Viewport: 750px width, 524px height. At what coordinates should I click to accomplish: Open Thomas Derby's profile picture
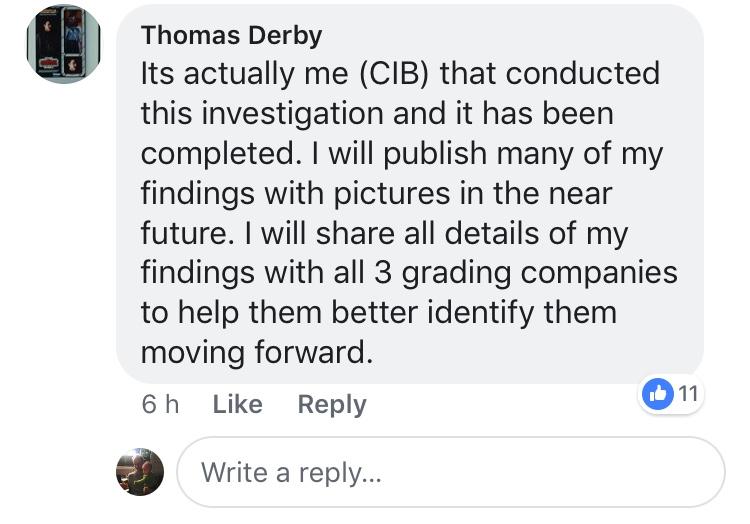[63, 44]
